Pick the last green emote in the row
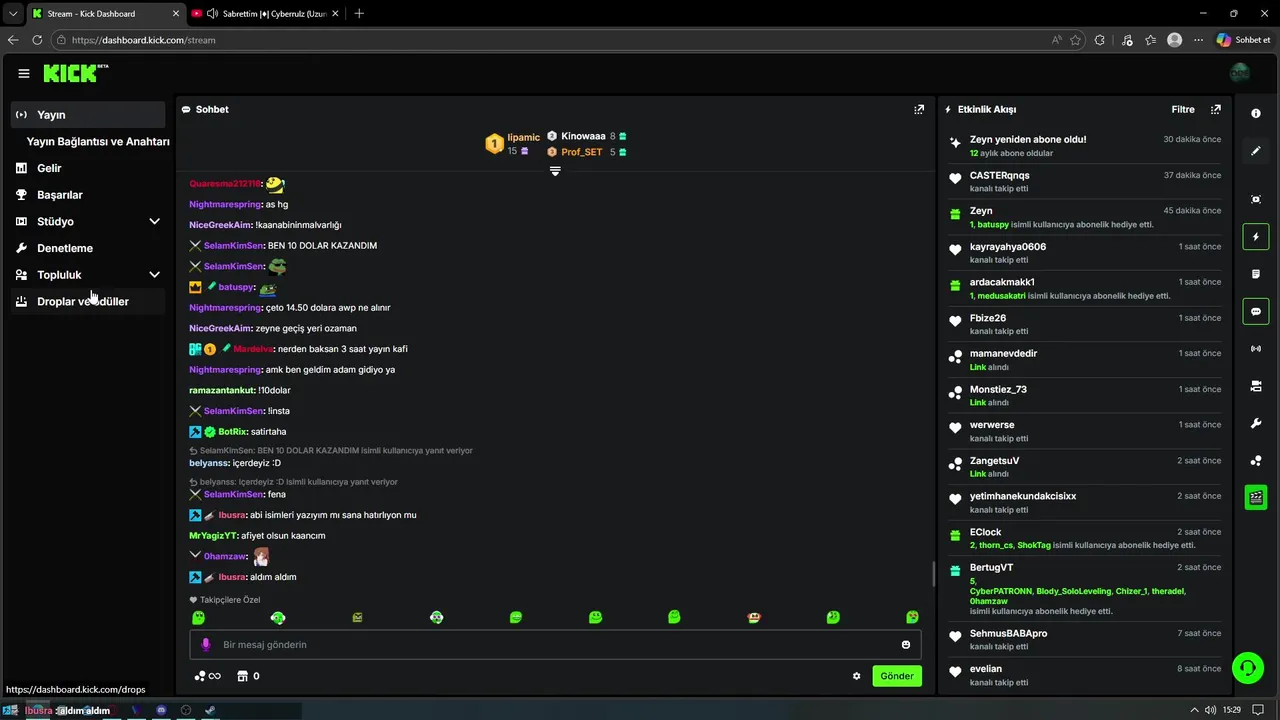The width and height of the screenshot is (1280, 720). pos(912,617)
